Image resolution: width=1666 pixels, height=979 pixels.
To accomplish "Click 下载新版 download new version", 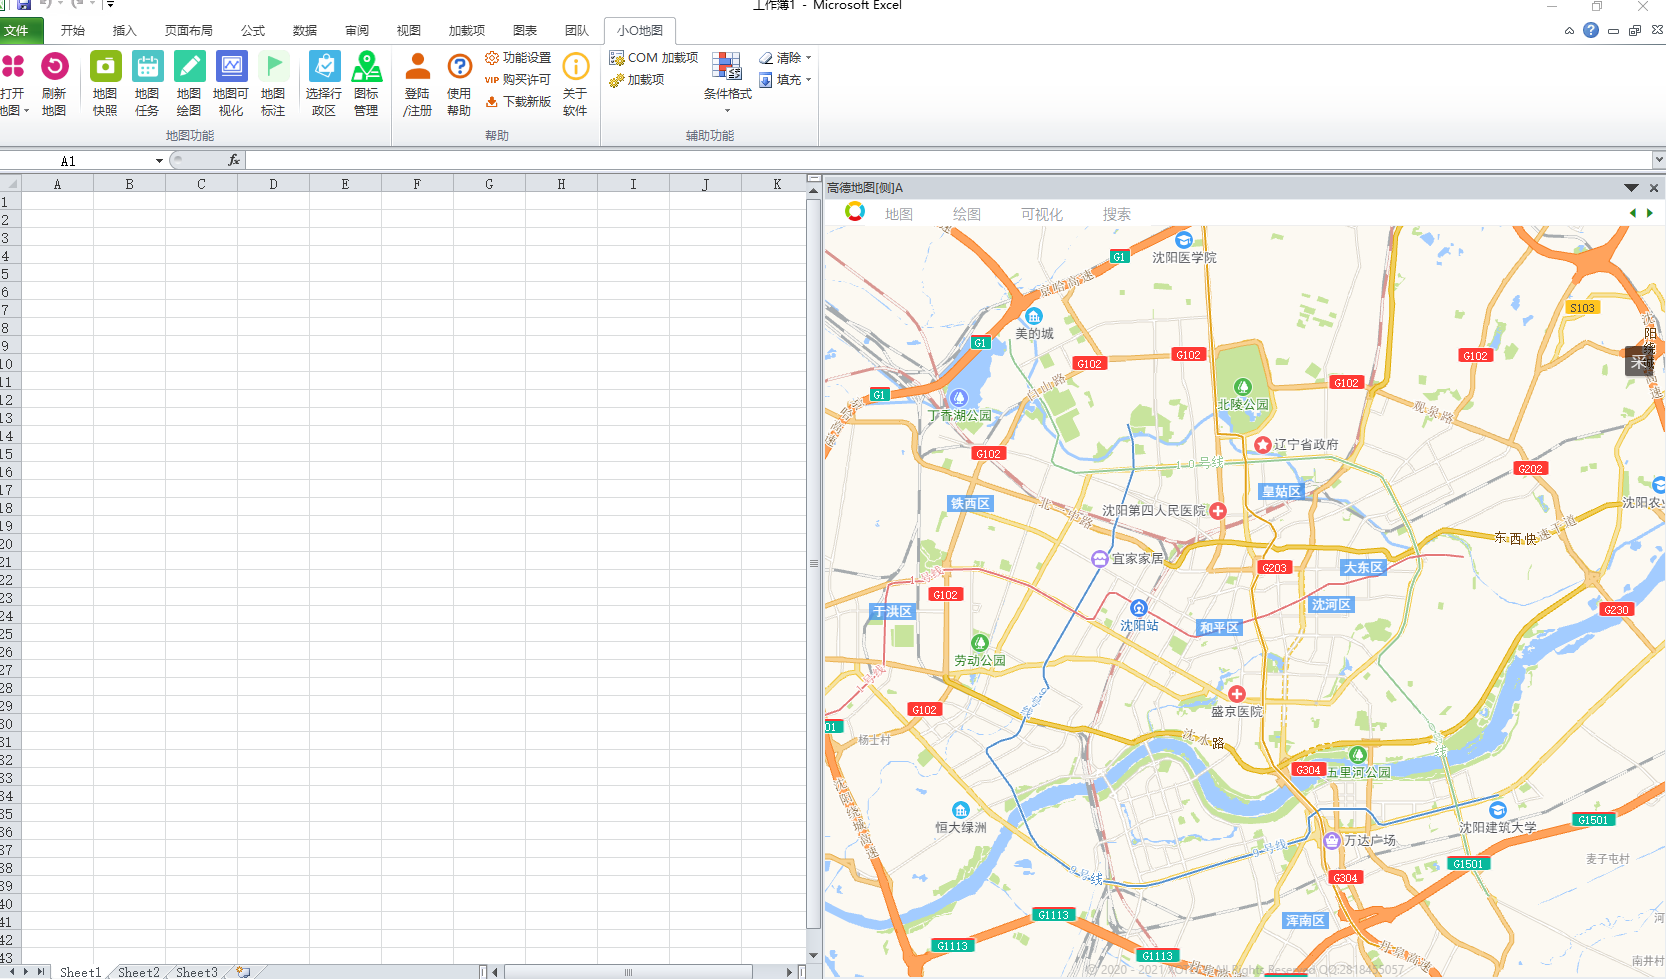I will (x=518, y=102).
